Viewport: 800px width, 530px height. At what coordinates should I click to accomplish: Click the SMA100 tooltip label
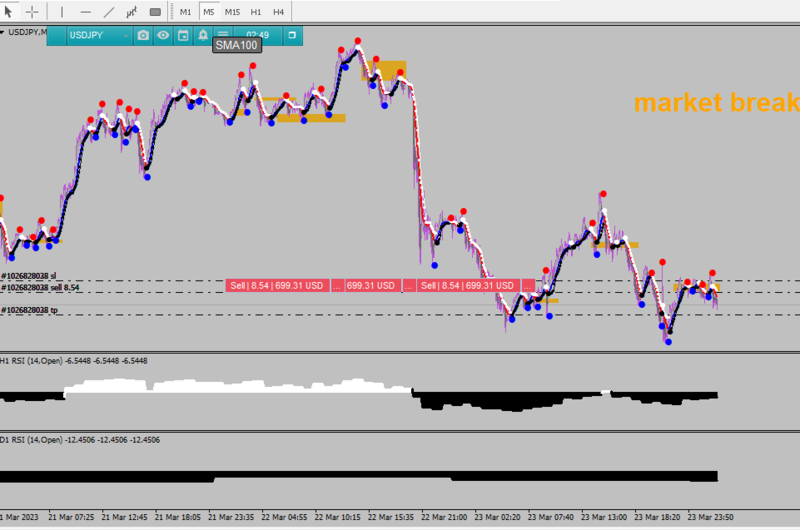(x=237, y=45)
